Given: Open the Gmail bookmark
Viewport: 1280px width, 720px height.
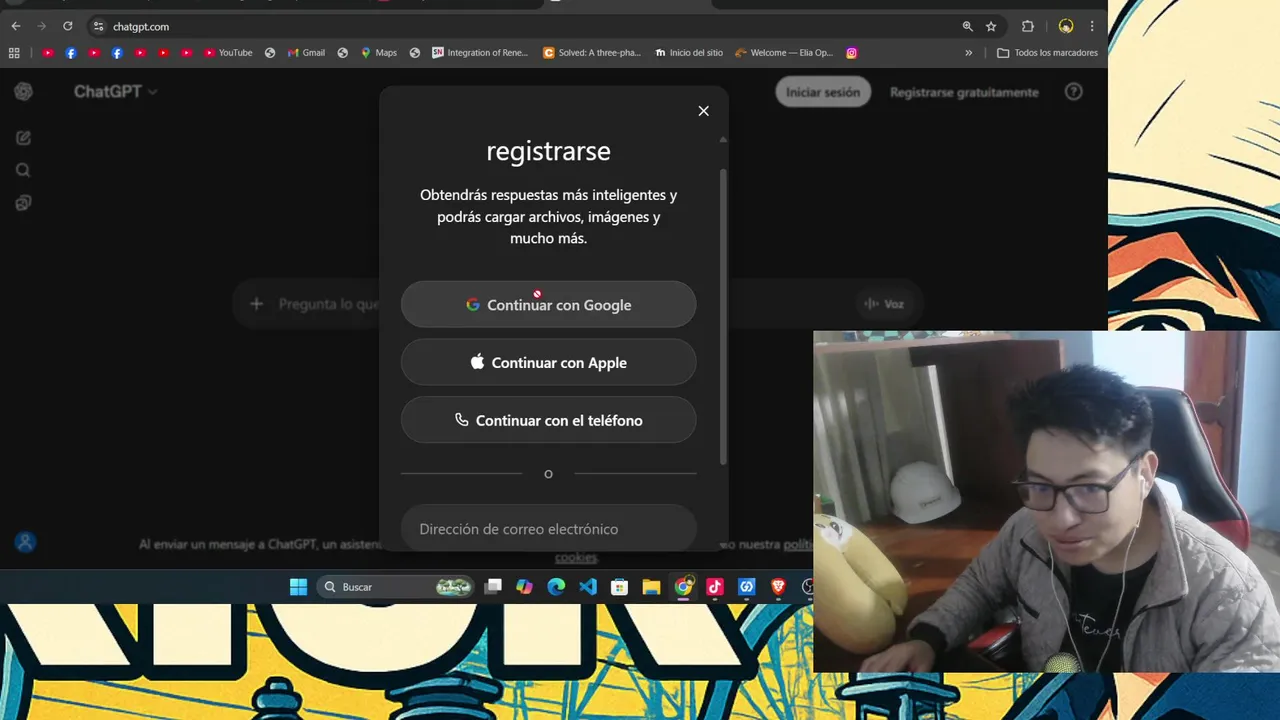Looking at the screenshot, I should (x=306, y=53).
